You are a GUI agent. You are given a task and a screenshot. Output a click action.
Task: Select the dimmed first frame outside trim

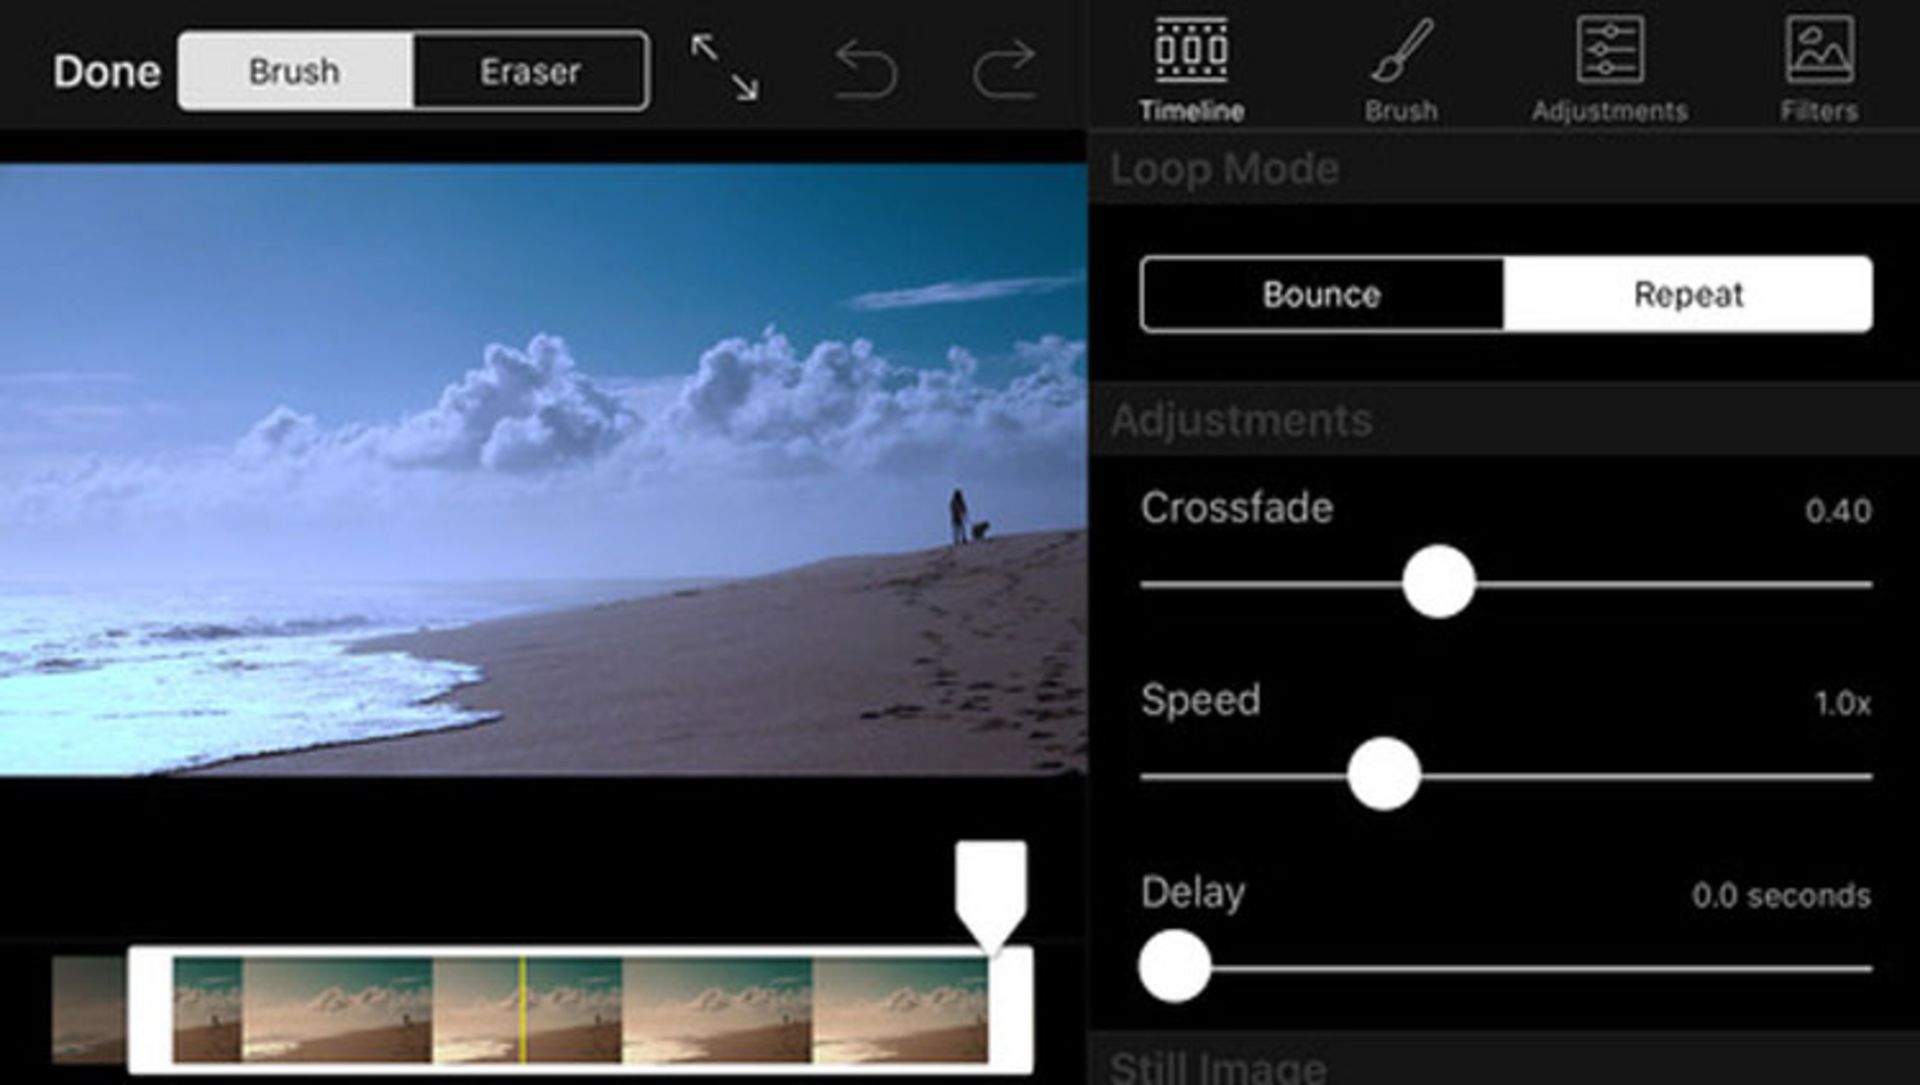[88, 1008]
